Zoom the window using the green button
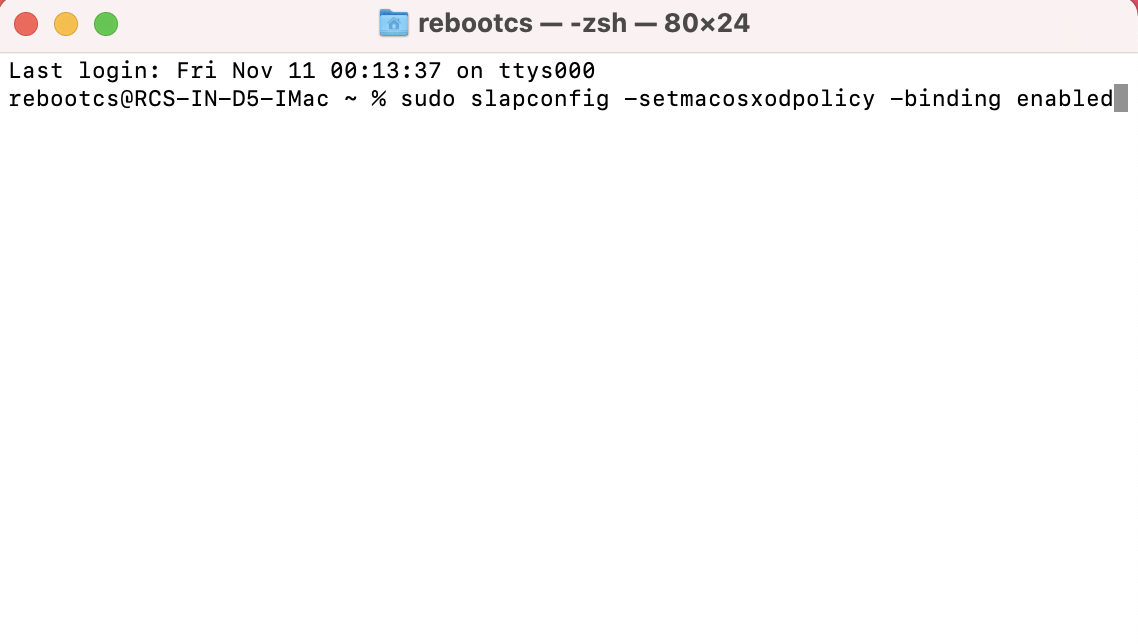 [106, 24]
